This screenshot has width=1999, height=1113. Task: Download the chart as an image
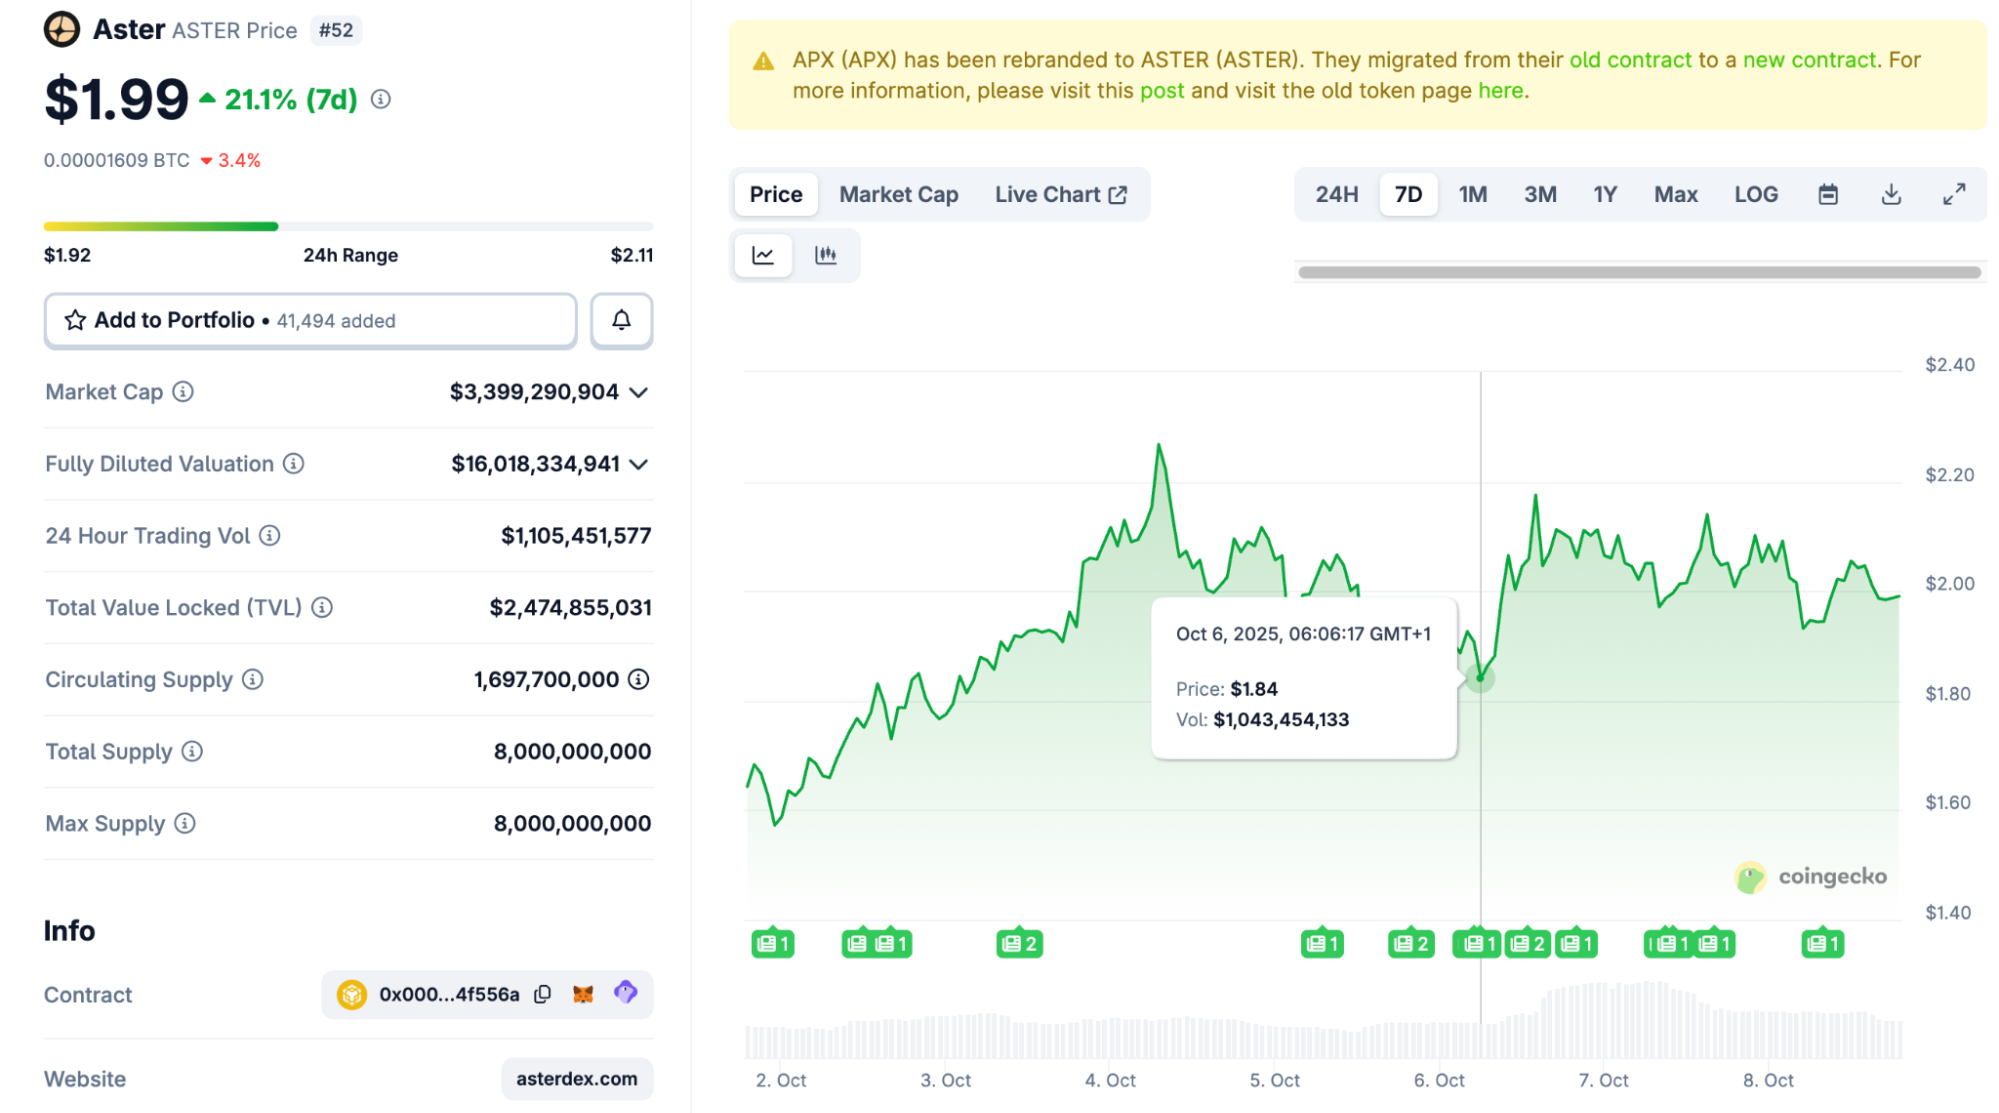(1891, 194)
